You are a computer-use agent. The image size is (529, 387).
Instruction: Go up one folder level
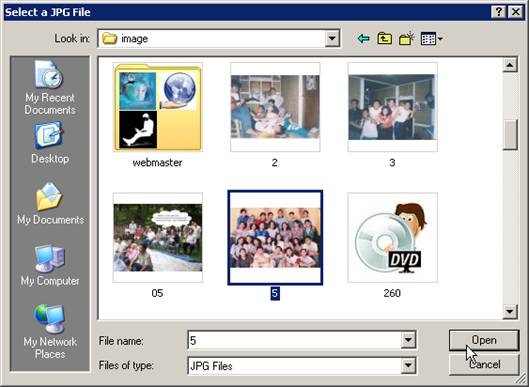coord(385,39)
